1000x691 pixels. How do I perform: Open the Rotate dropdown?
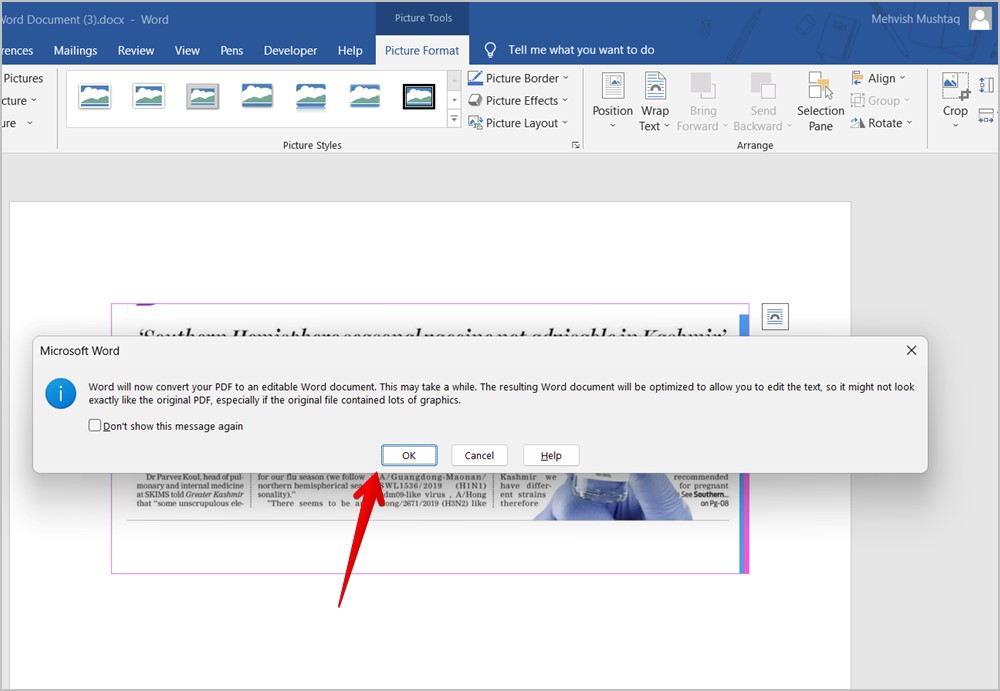click(x=881, y=123)
